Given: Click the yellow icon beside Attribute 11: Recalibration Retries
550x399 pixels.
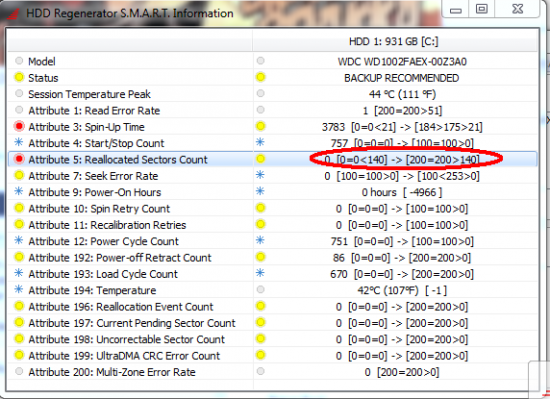Looking at the screenshot, I should click(x=19, y=224).
